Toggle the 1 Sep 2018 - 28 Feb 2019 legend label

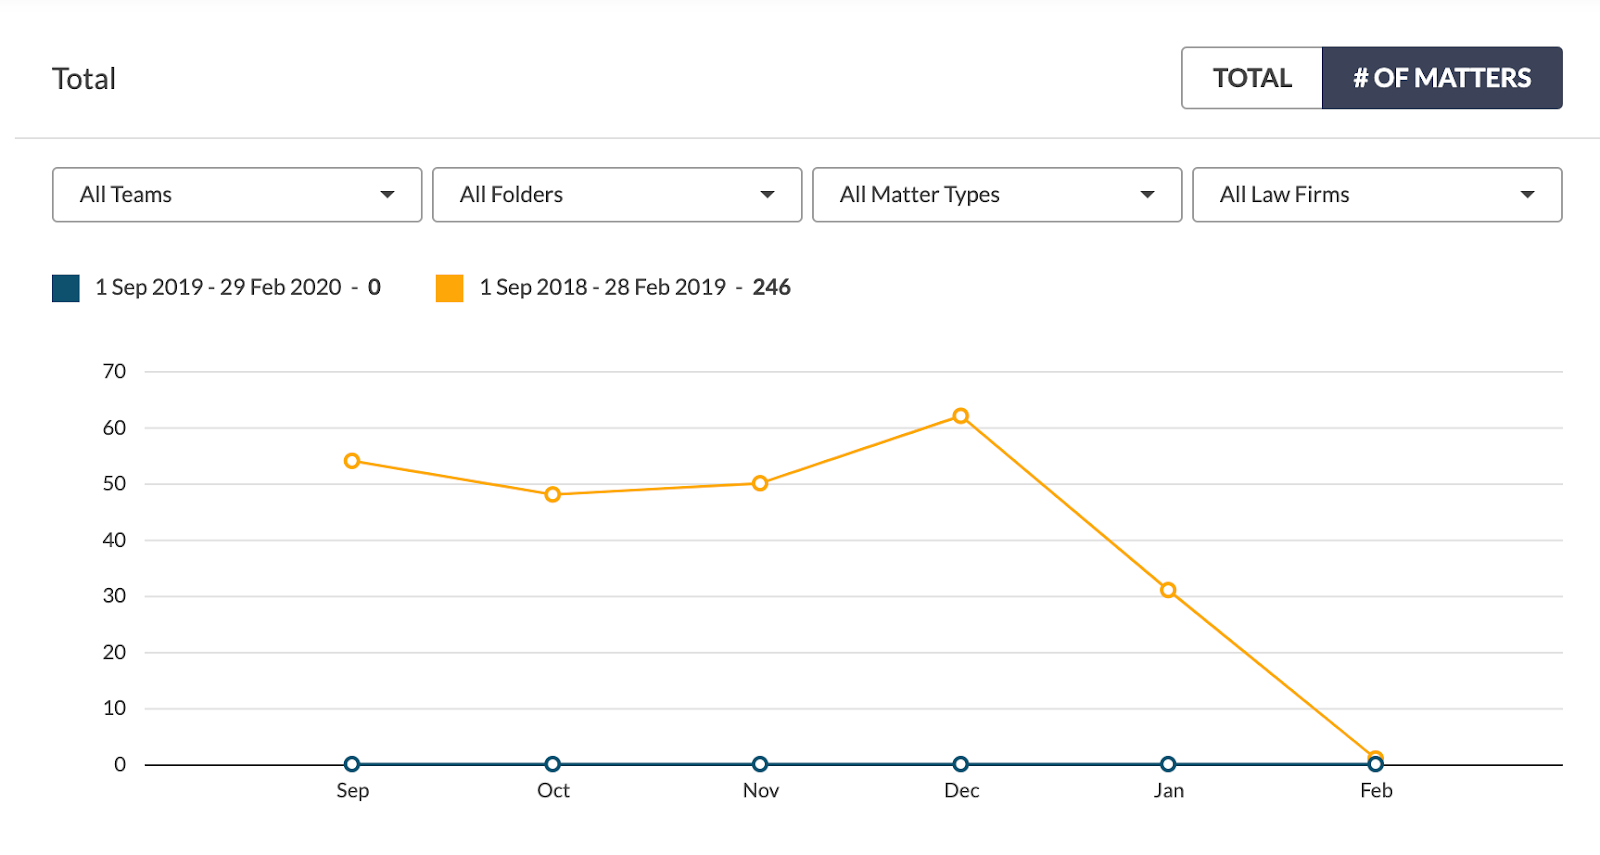point(603,288)
